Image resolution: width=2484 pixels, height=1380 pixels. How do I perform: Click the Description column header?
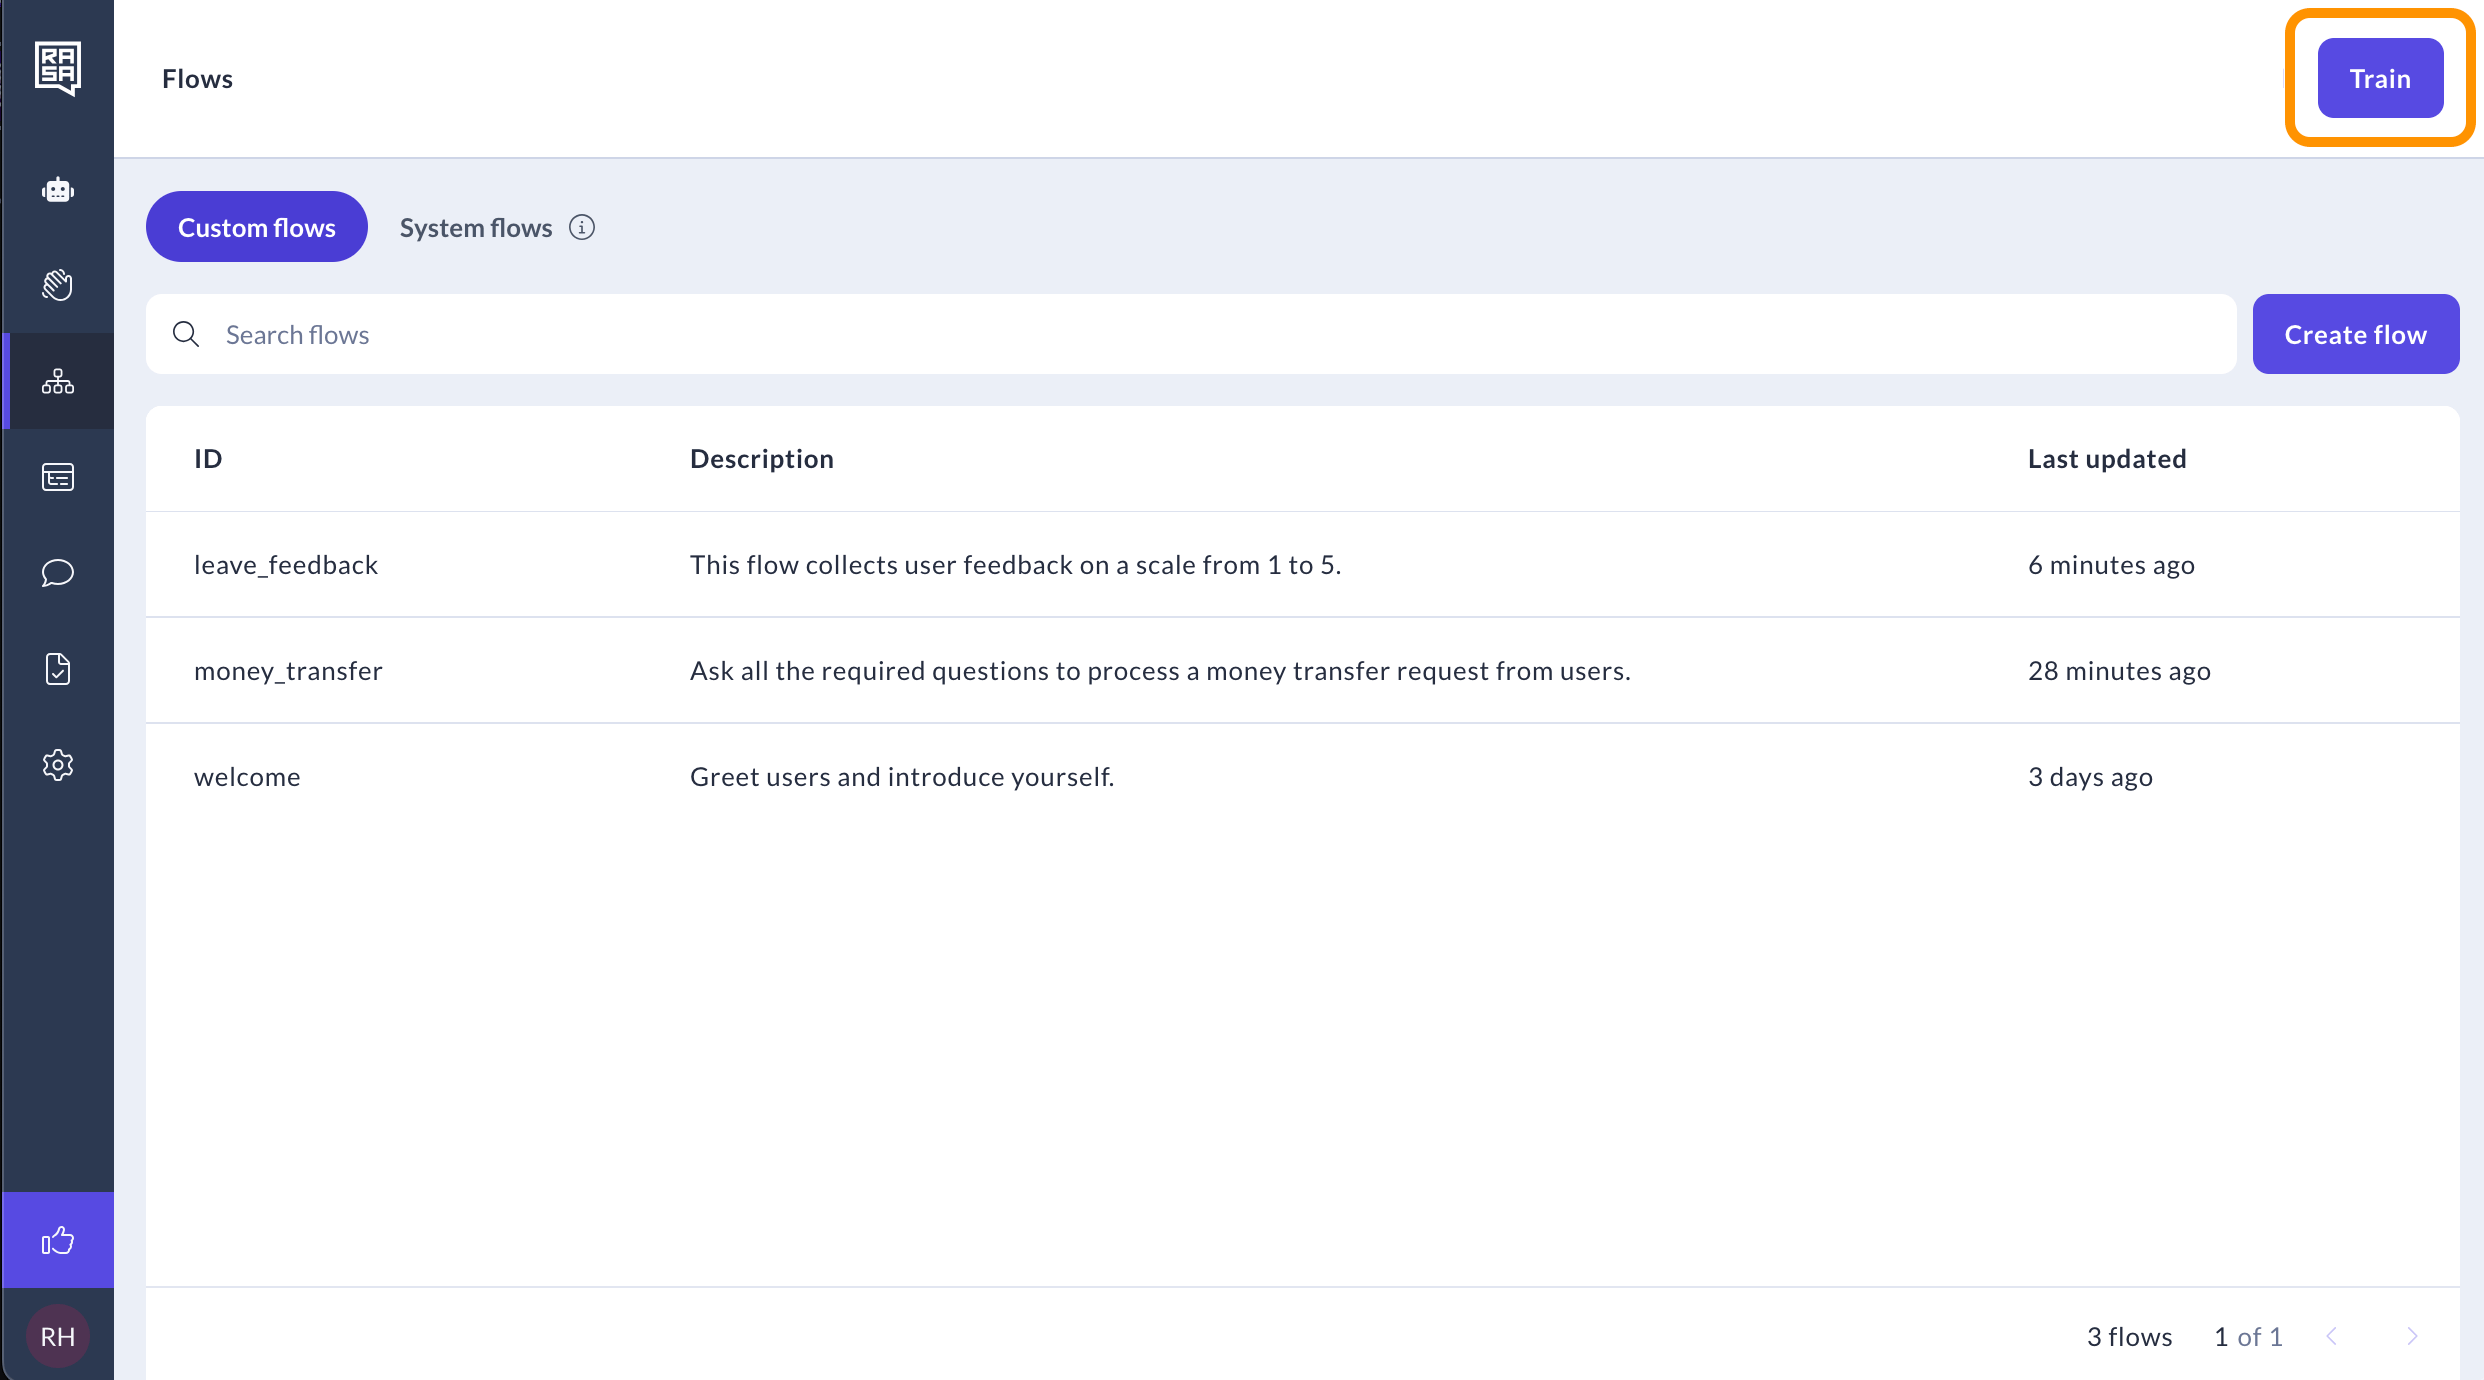pyautogui.click(x=762, y=459)
